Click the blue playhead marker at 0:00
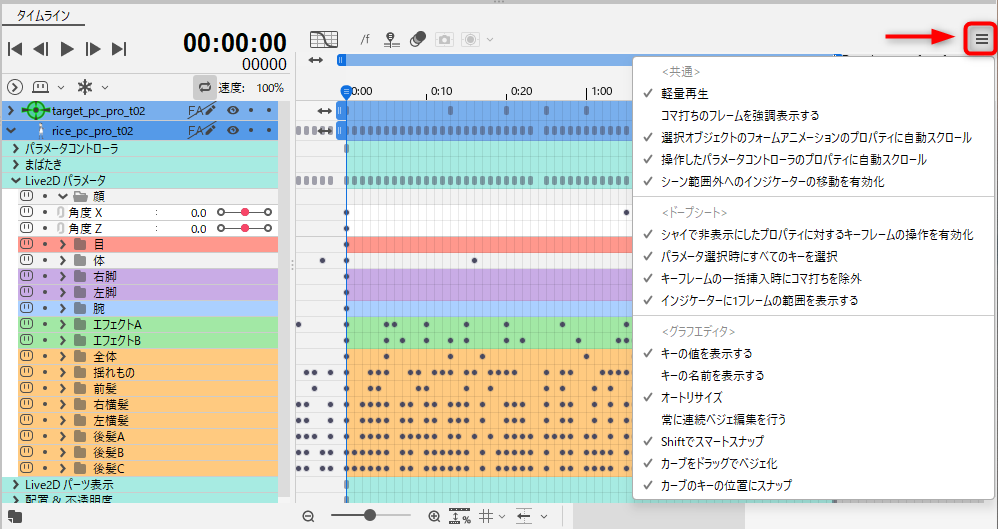 click(x=346, y=92)
